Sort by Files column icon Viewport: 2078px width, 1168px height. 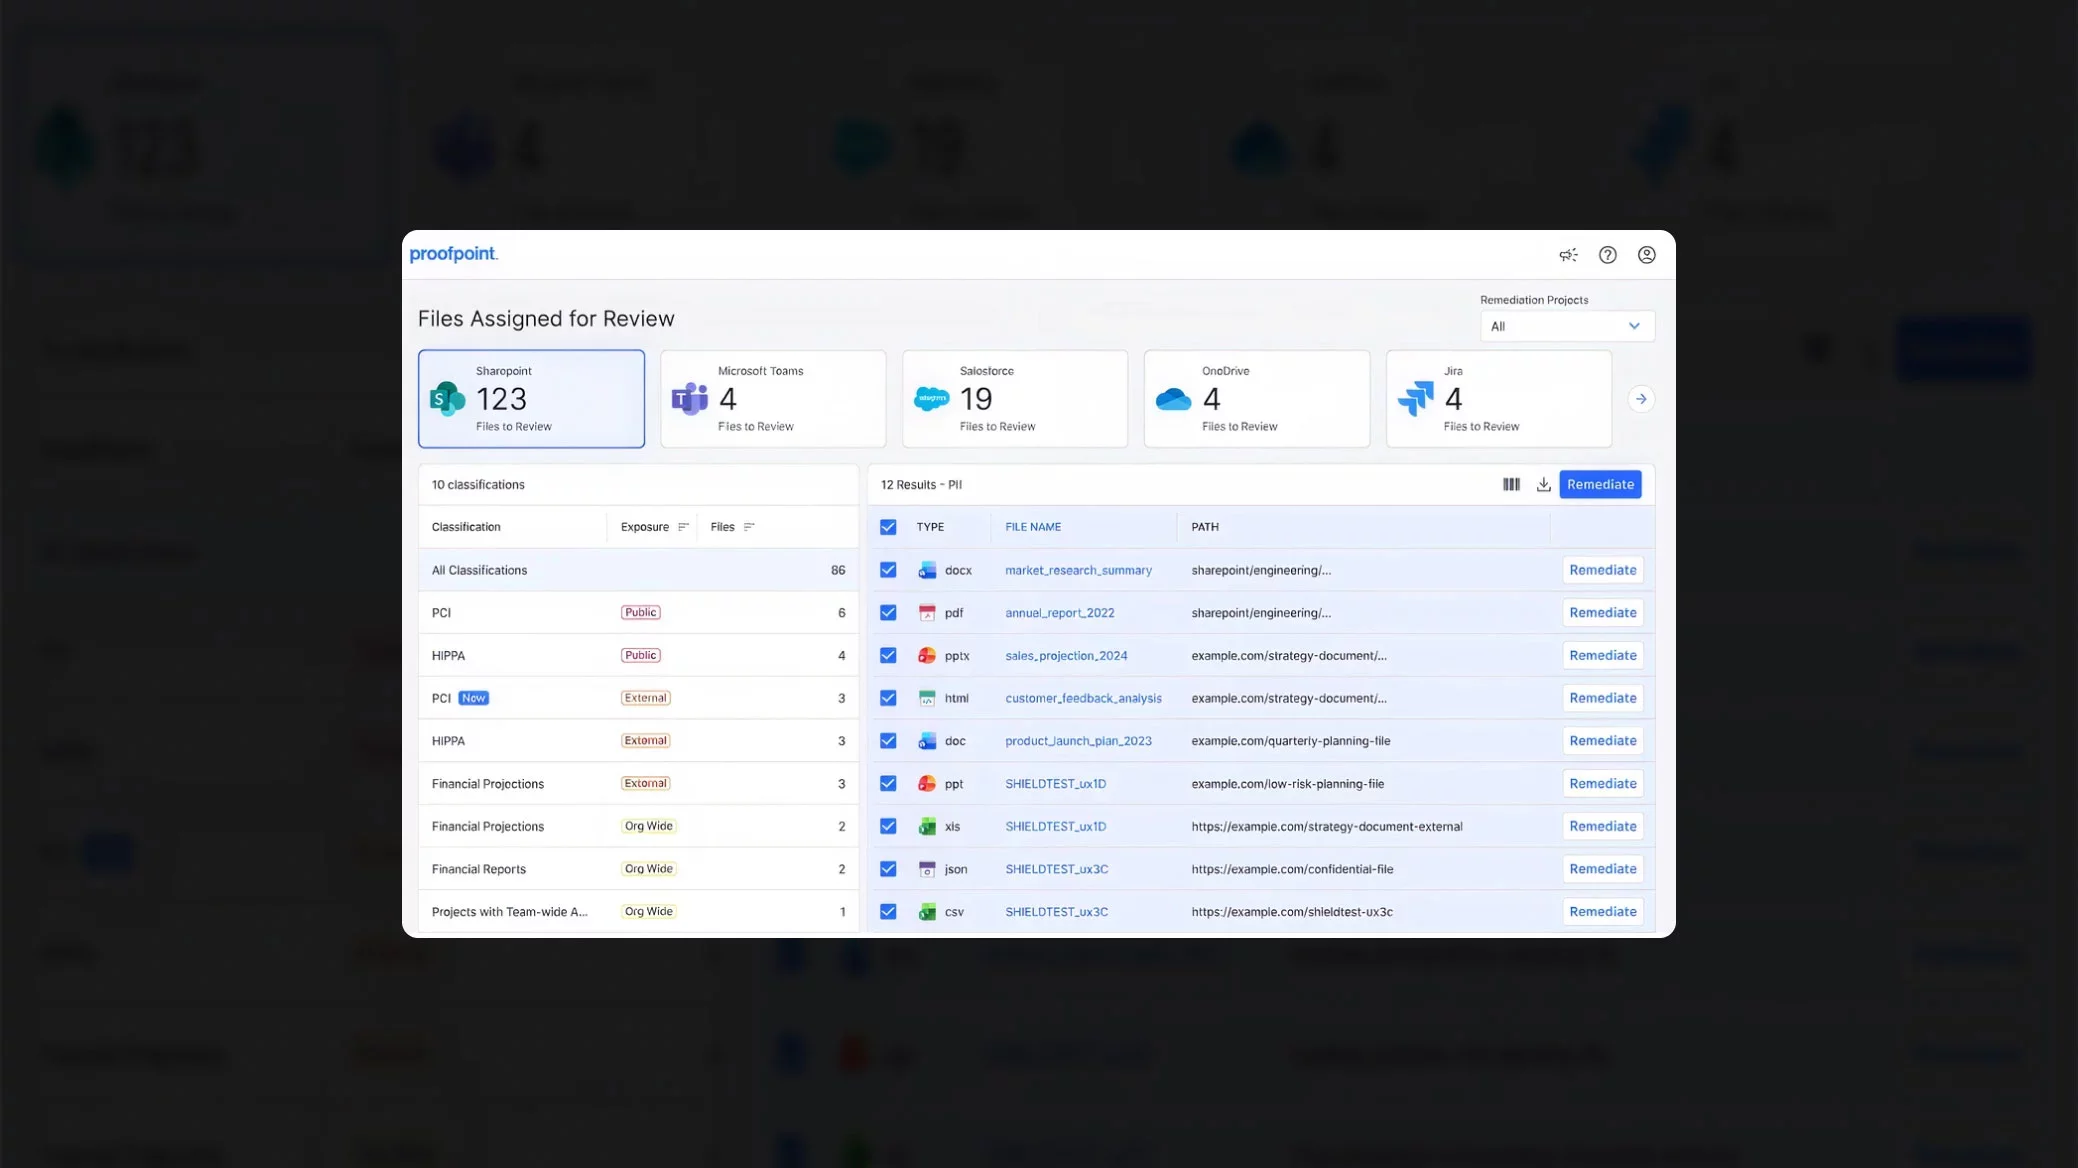click(749, 527)
